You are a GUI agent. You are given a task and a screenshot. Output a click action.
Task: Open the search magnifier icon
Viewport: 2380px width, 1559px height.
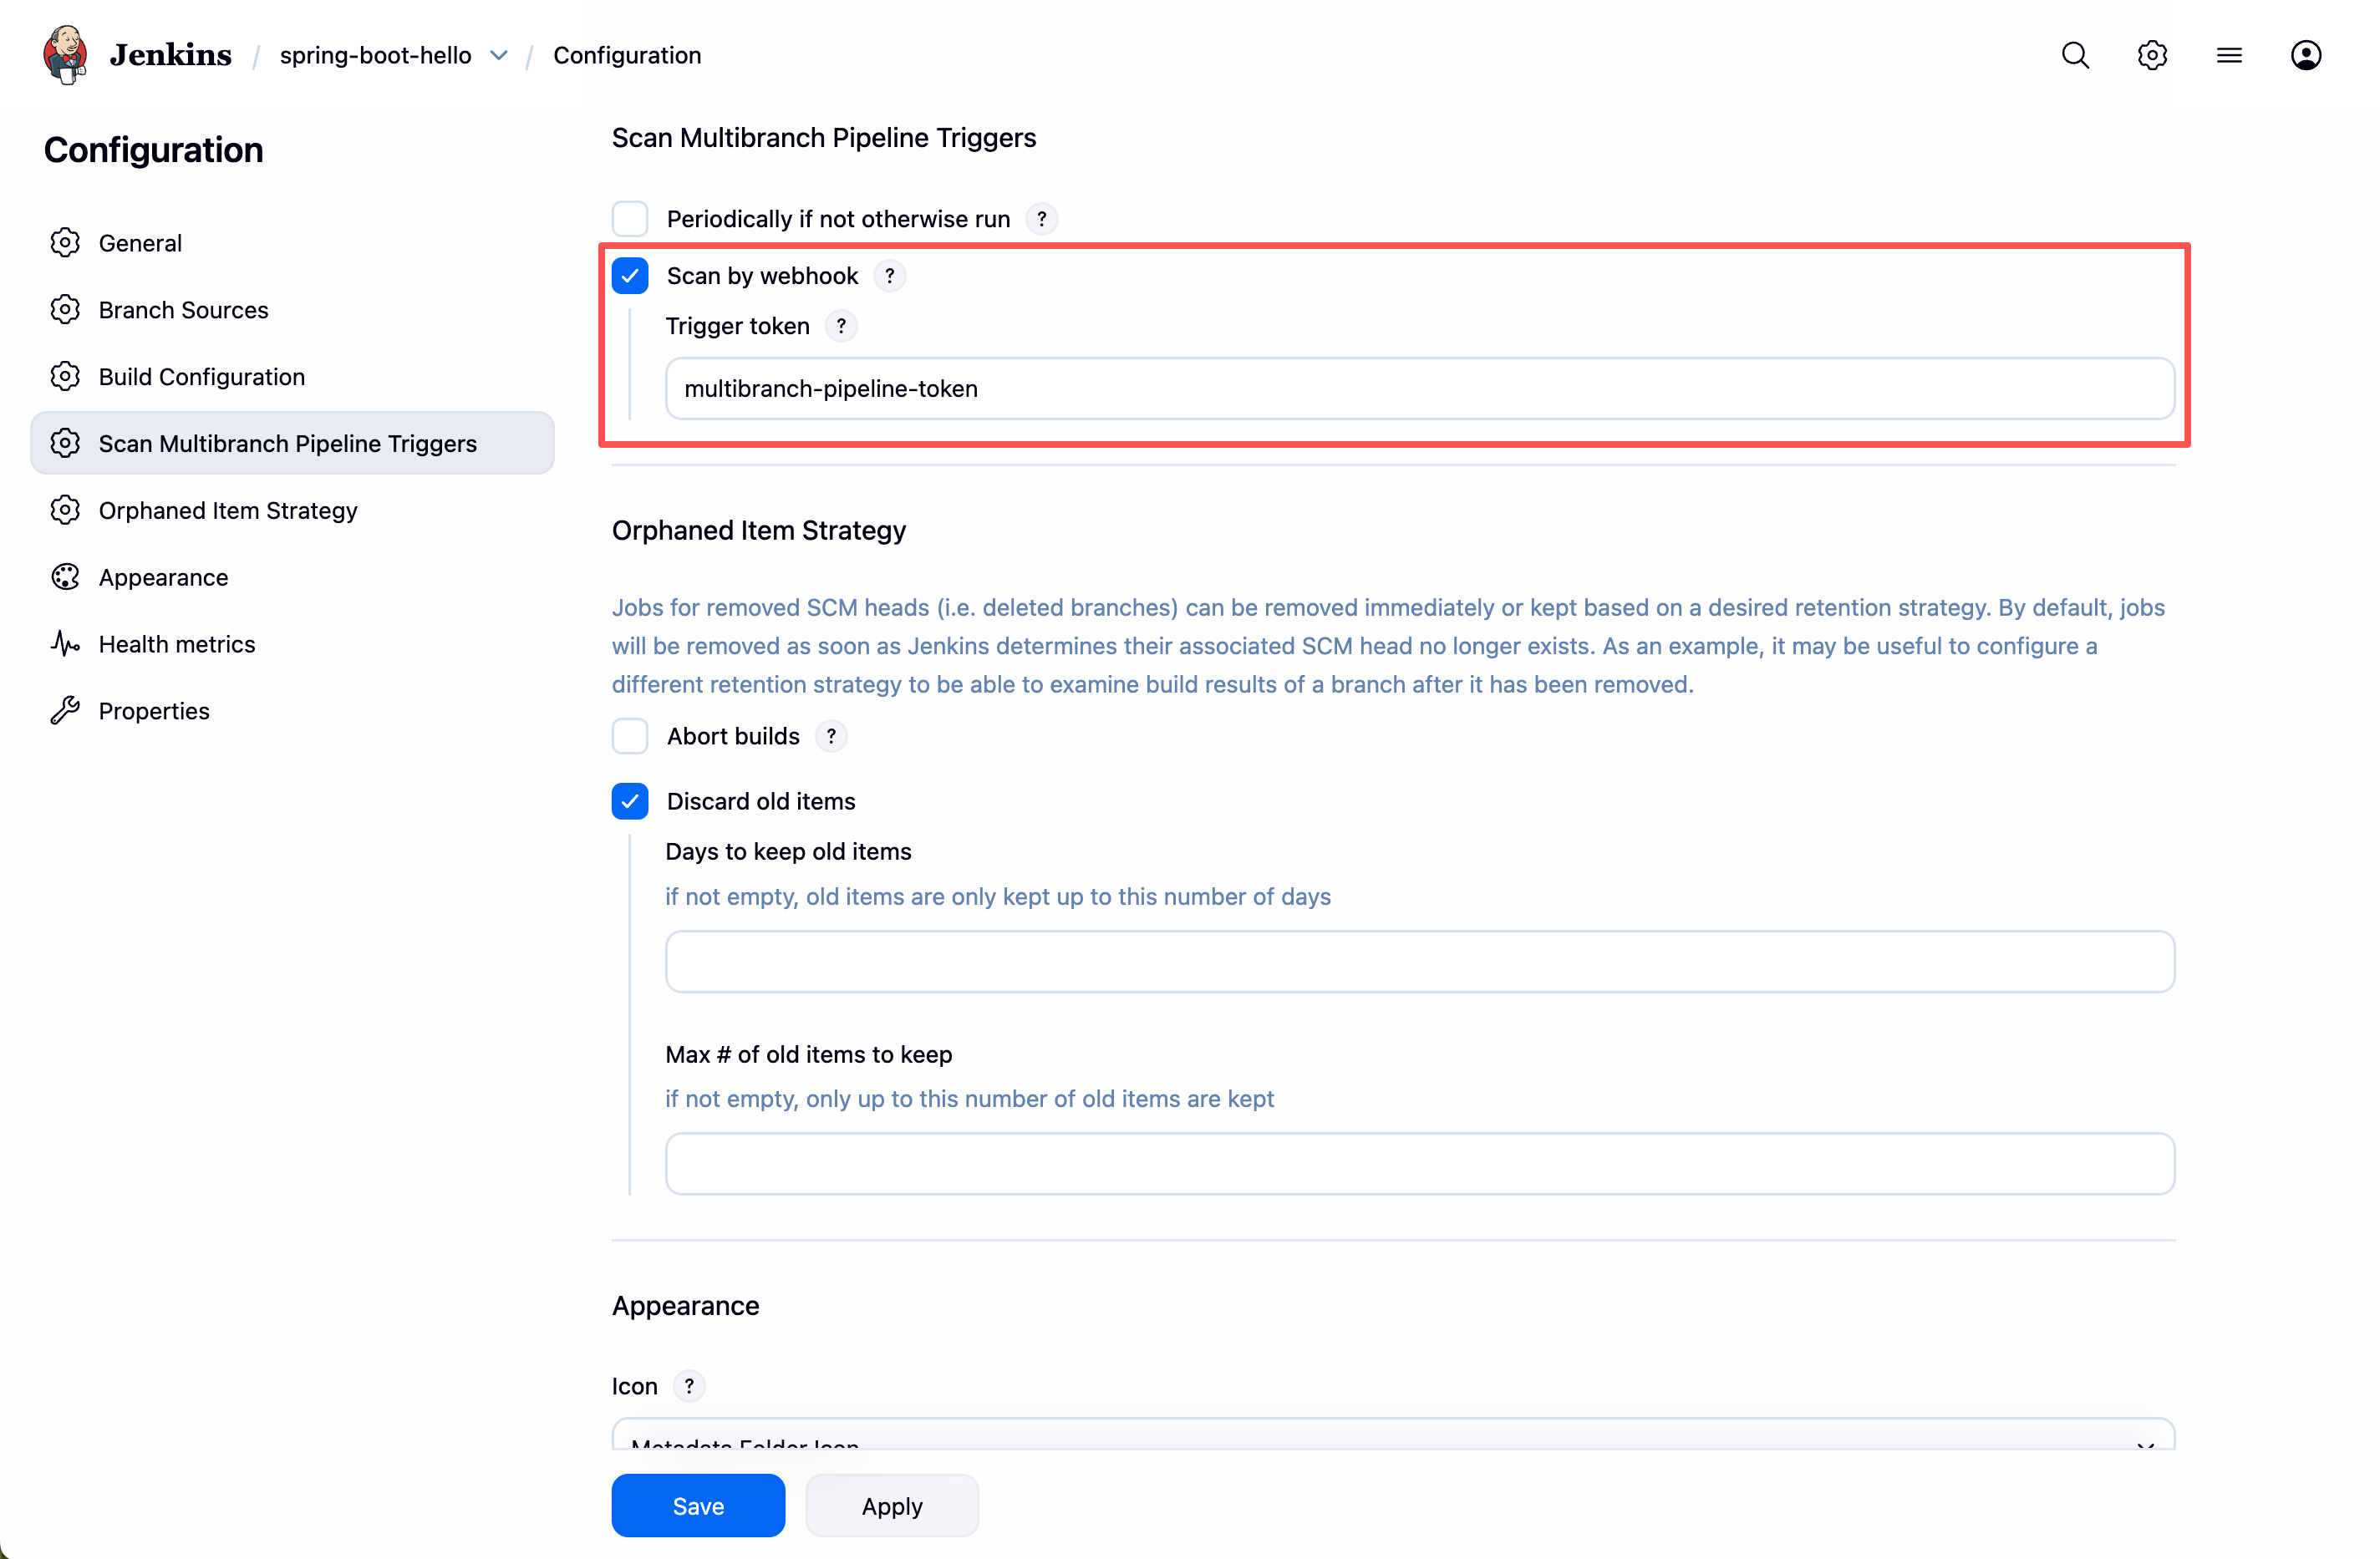click(2075, 55)
